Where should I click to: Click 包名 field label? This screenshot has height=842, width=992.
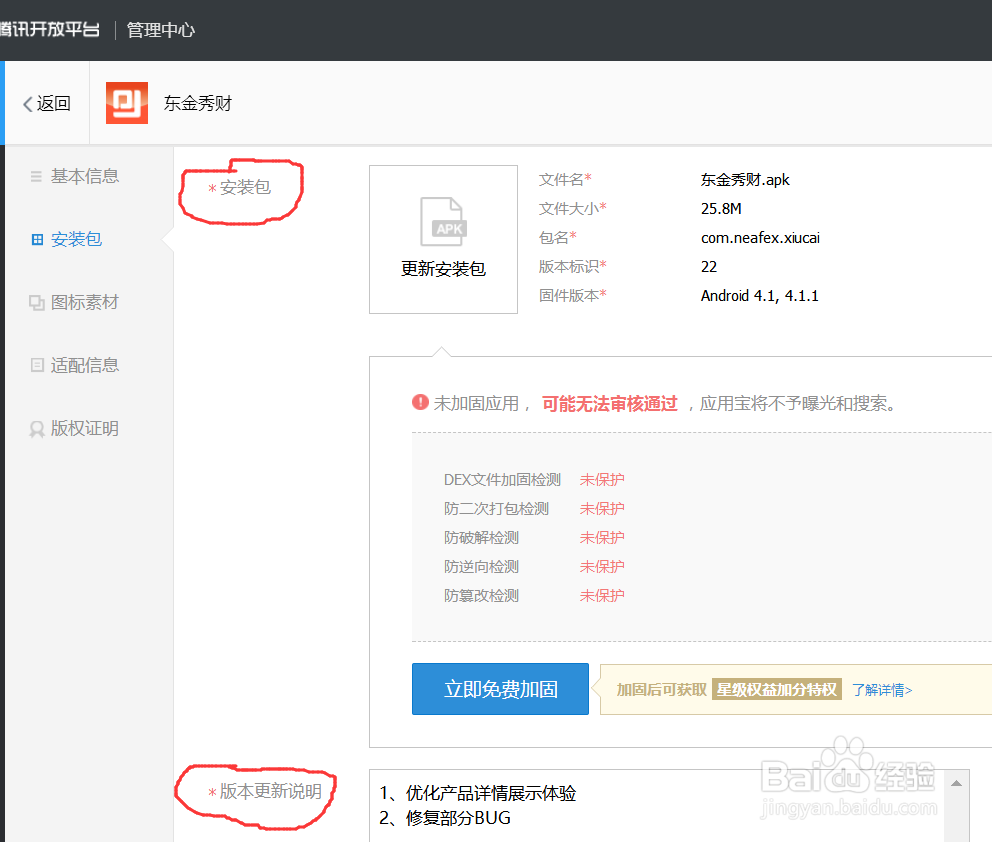[x=557, y=238]
